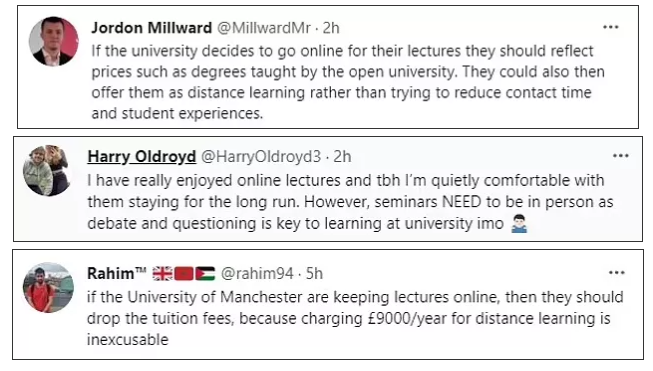The image size is (653, 371).
Task: Open more options on Harry Oldroyd's tweet
Action: pos(621,156)
